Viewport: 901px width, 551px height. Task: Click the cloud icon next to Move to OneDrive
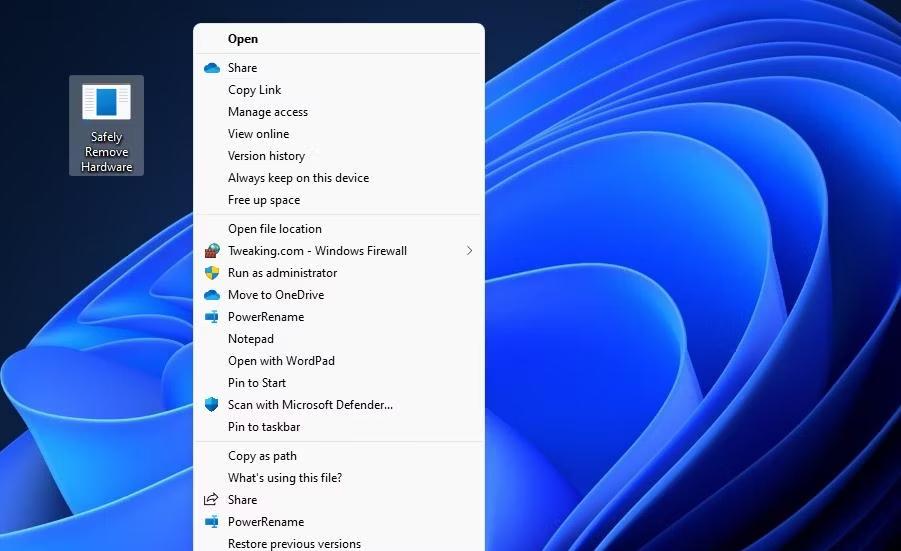(212, 295)
